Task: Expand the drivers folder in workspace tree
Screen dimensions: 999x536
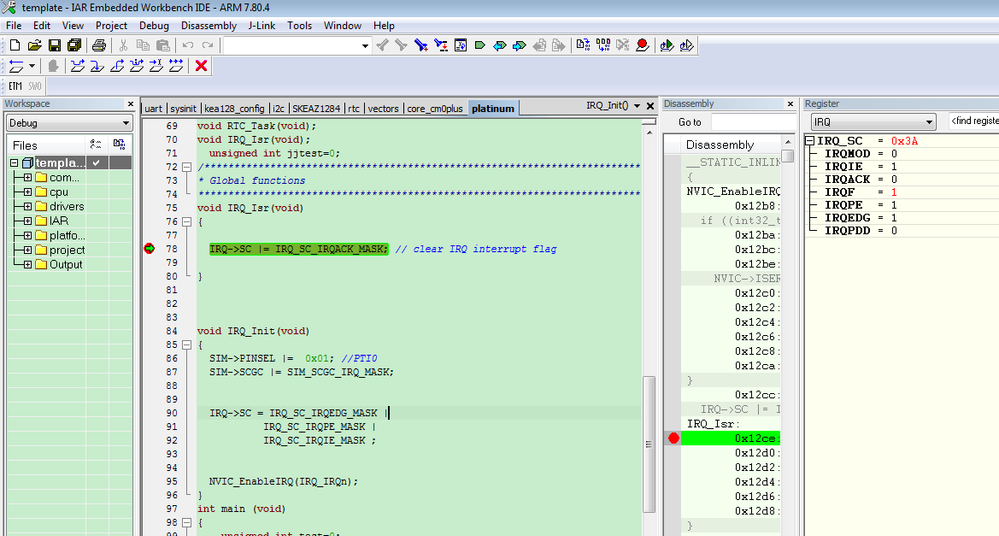Action: tap(27, 206)
